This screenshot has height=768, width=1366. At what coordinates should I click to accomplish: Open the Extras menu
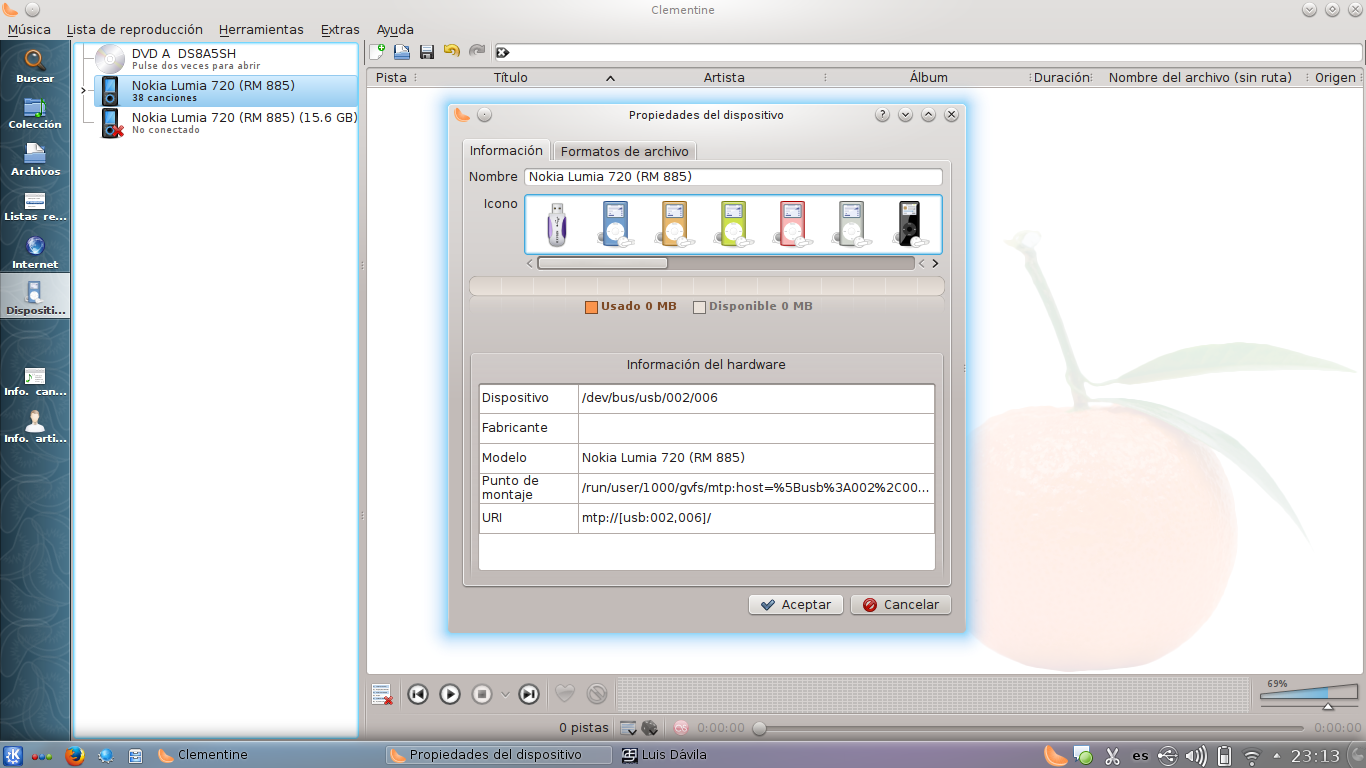(340, 30)
